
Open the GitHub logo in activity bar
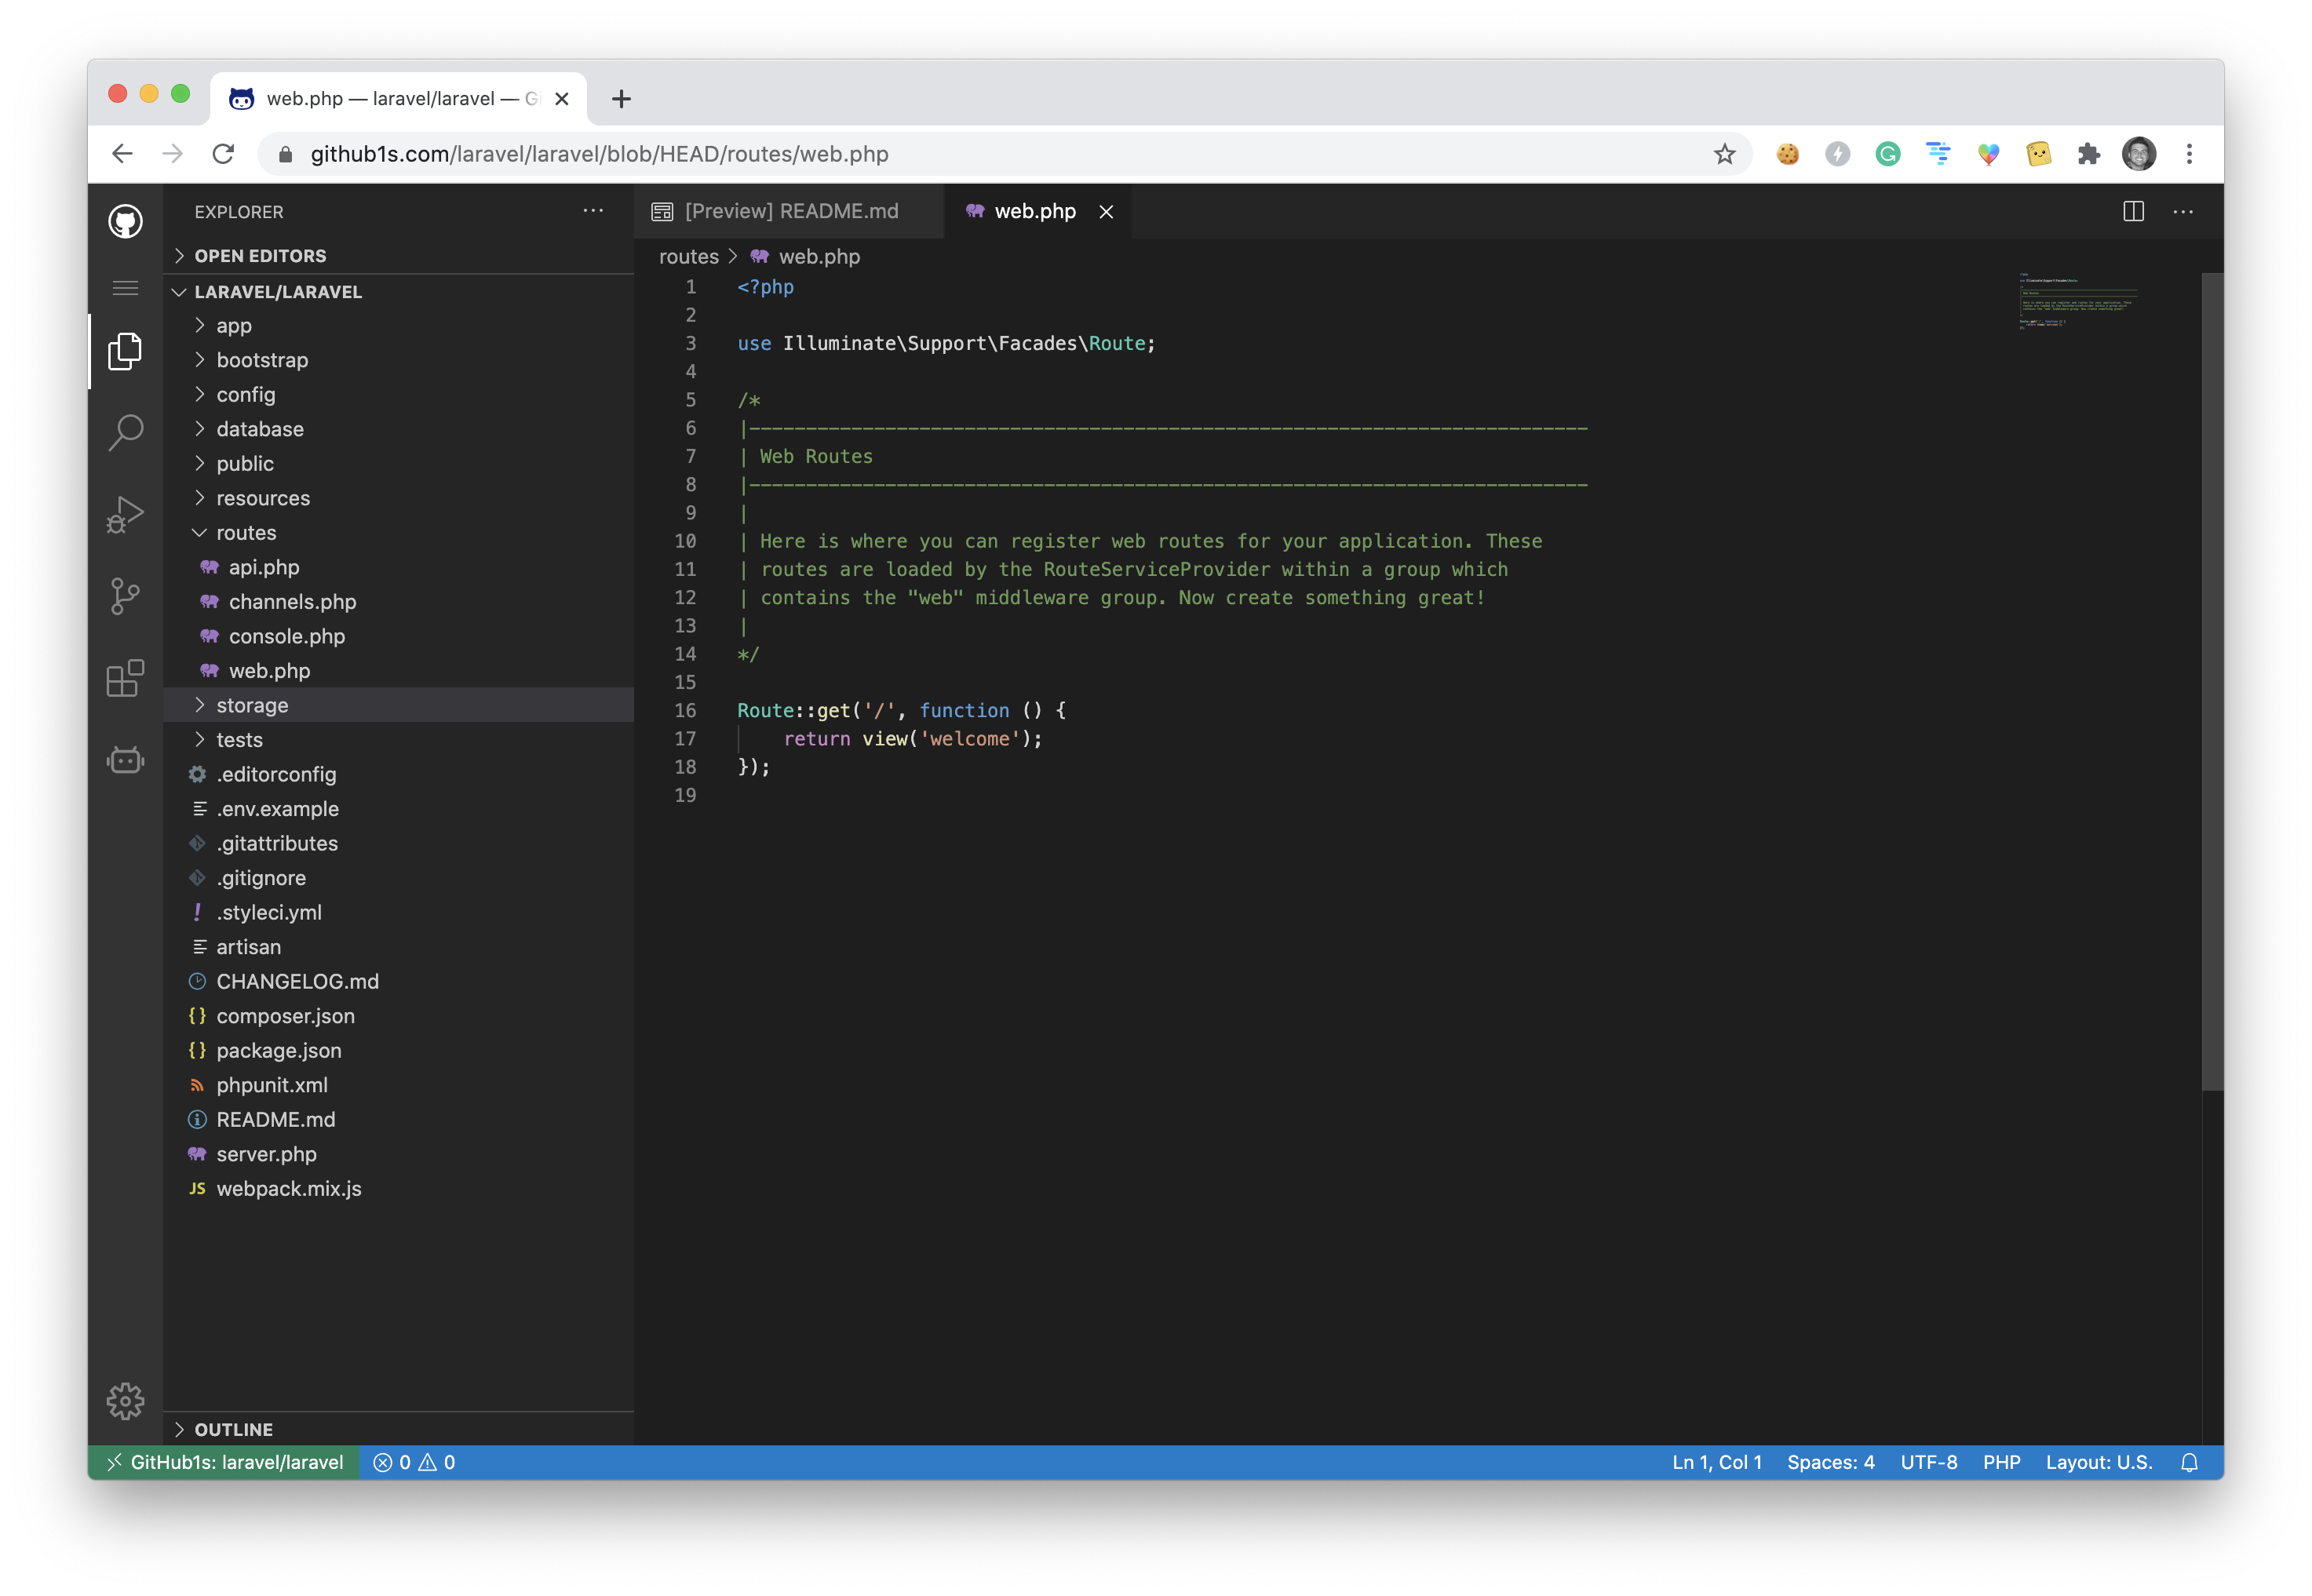(125, 221)
